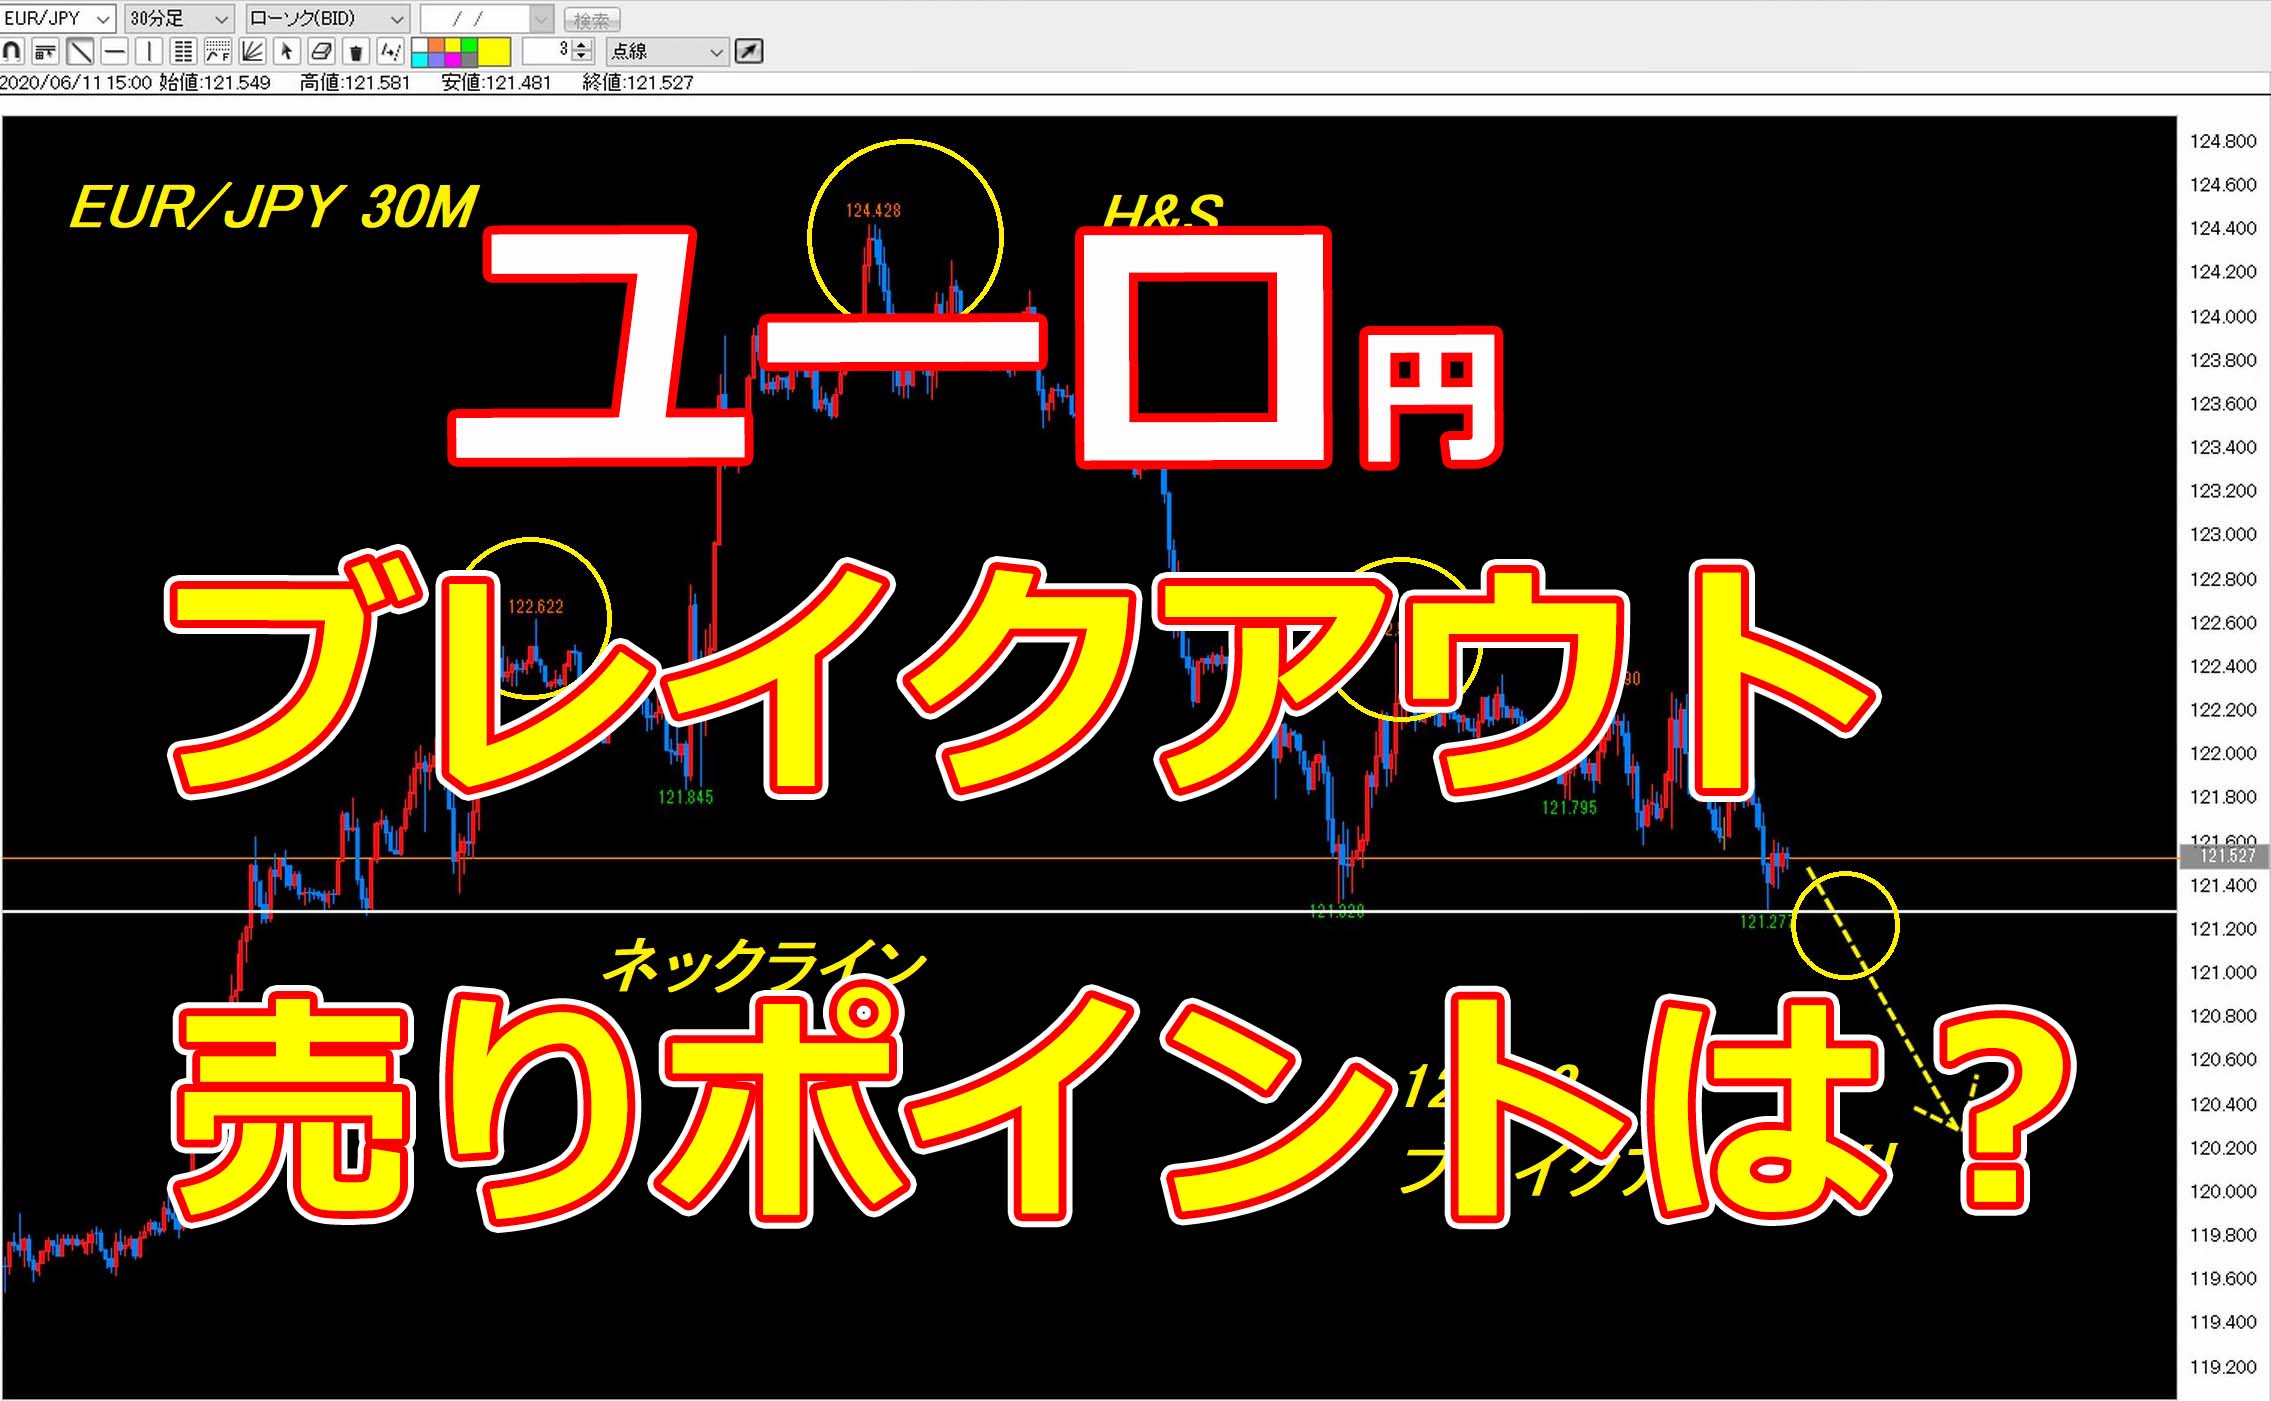Click the 123.000 price axis label
The image size is (2271, 1401).
tap(2223, 534)
